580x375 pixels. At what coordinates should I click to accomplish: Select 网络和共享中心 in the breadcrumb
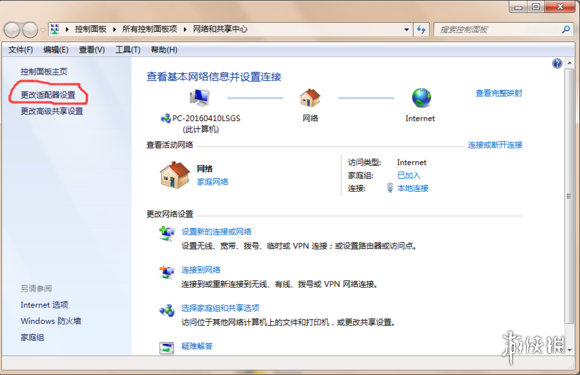pos(220,29)
